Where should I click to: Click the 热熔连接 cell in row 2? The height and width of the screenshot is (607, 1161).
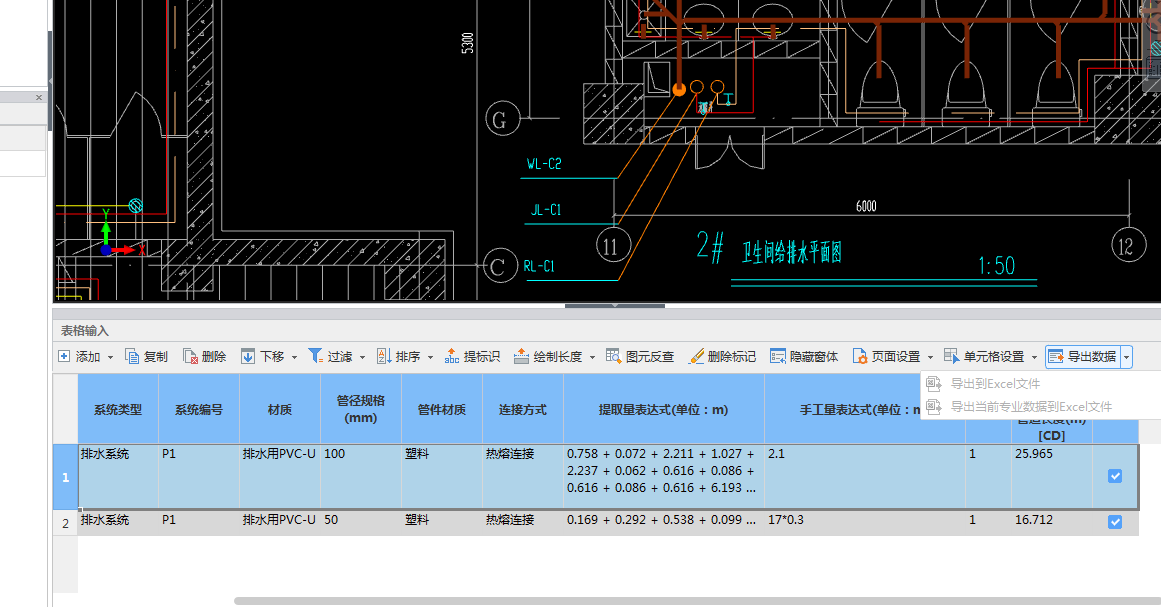pos(523,523)
